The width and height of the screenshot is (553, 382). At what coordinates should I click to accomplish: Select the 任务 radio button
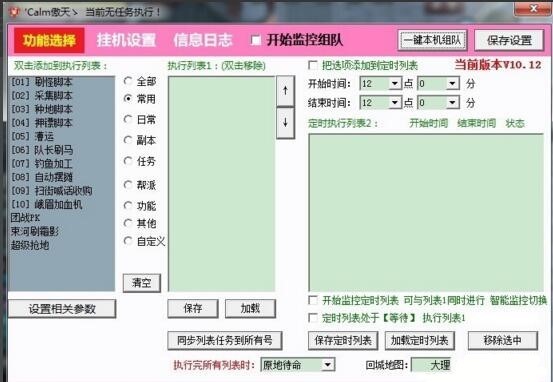(x=128, y=161)
